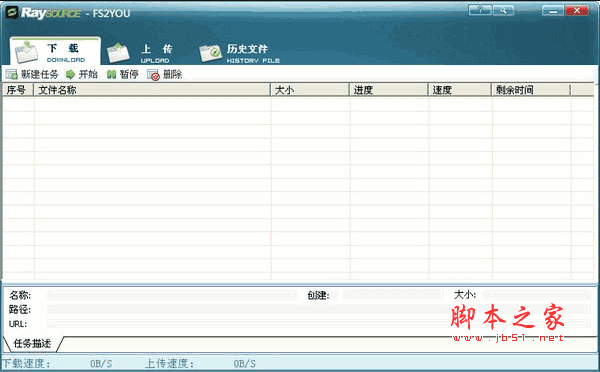Open the 历史文件 History File tab

[x=240, y=54]
